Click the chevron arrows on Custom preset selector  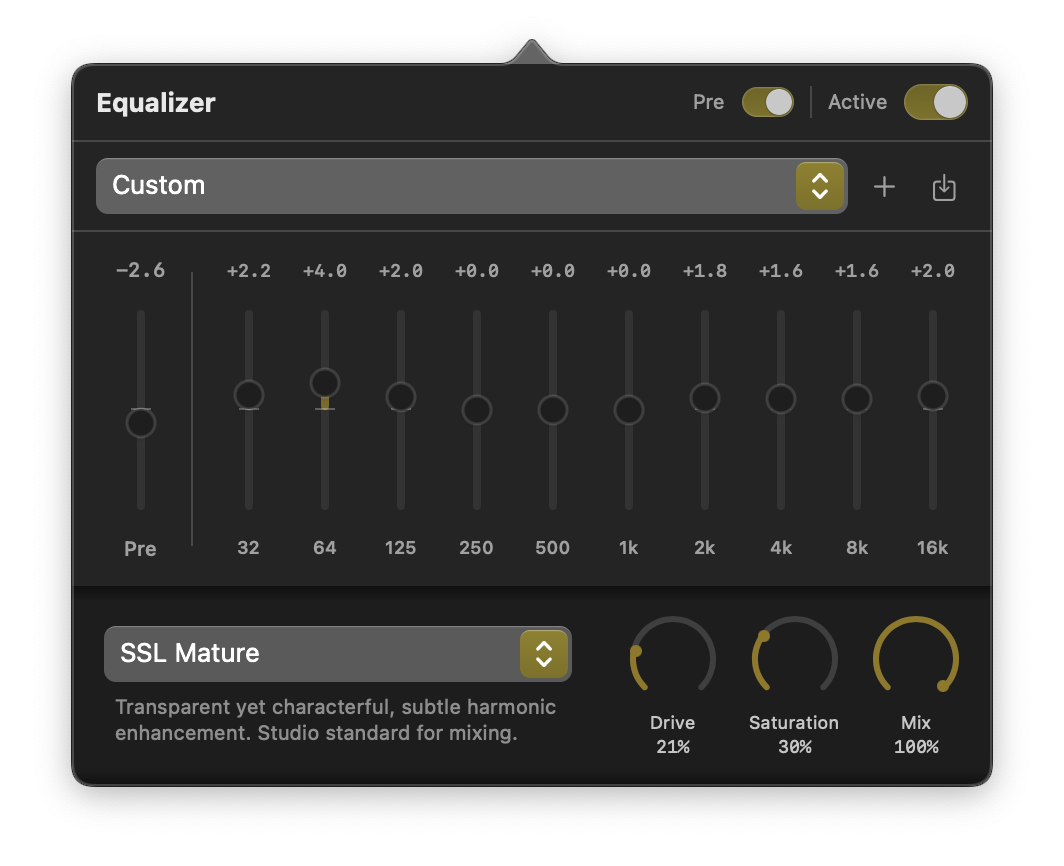click(x=820, y=186)
